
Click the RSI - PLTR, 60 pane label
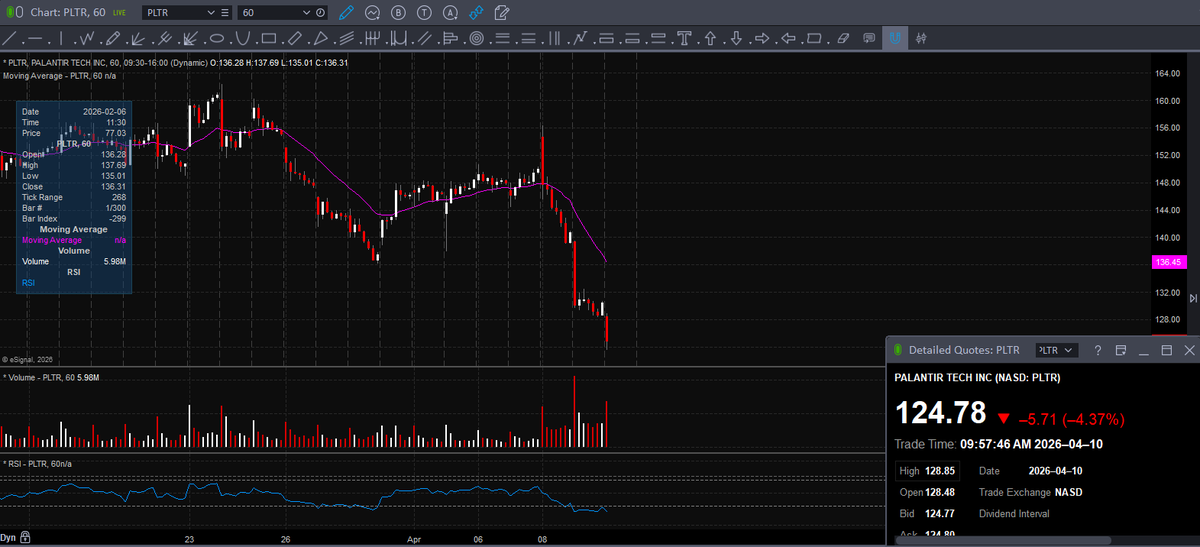point(38,463)
